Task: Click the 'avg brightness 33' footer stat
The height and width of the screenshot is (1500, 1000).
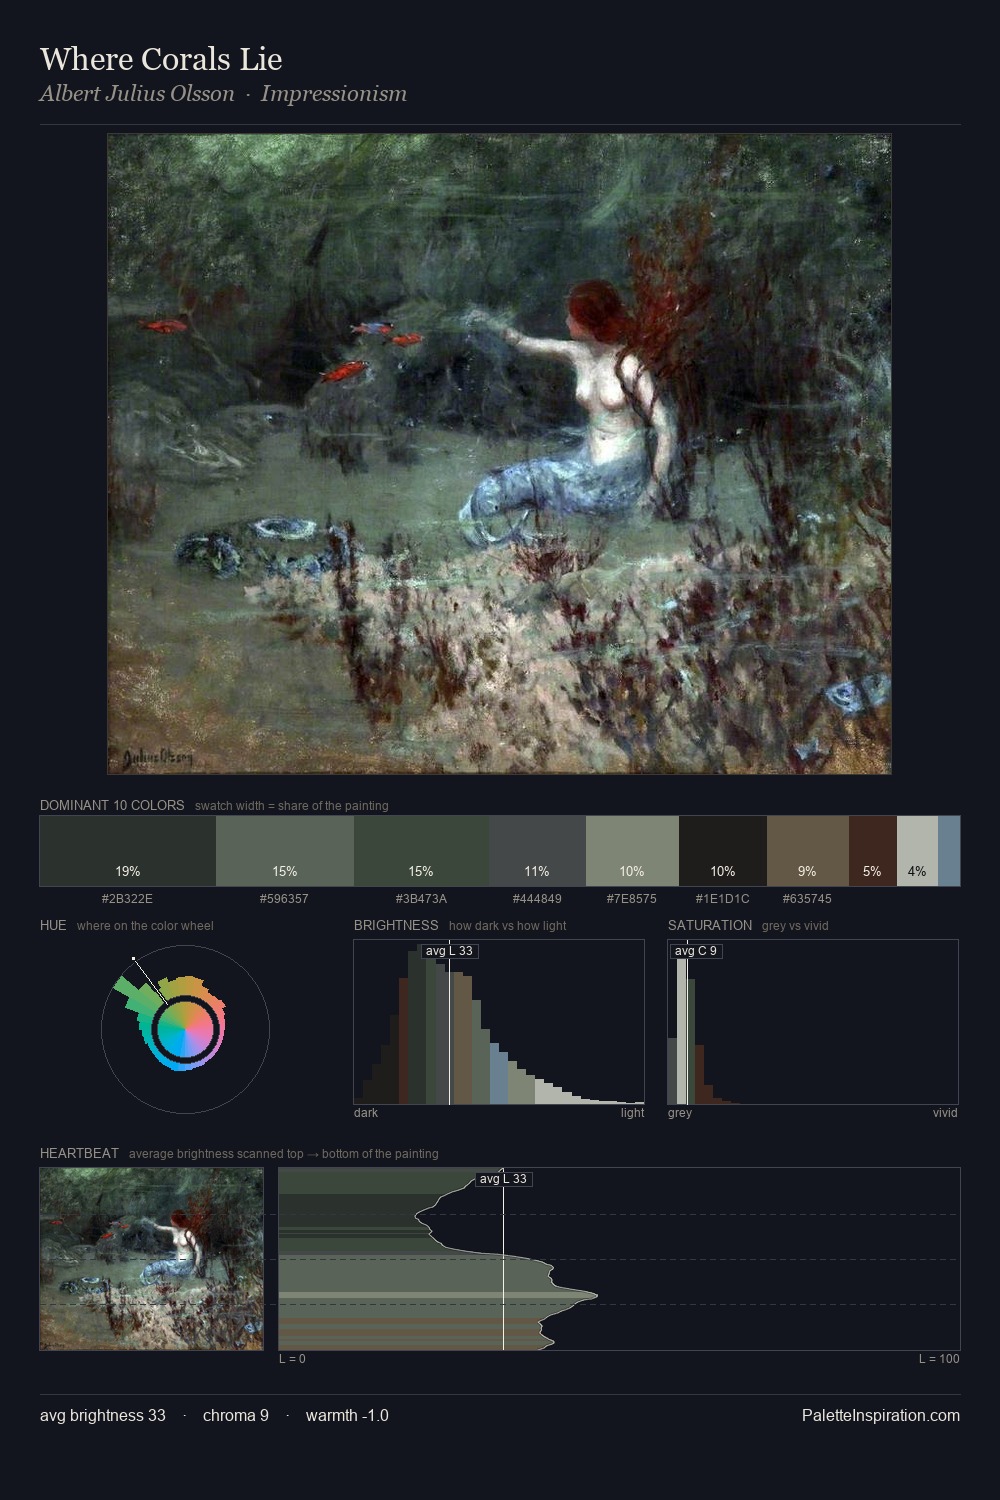Action: point(103,1415)
